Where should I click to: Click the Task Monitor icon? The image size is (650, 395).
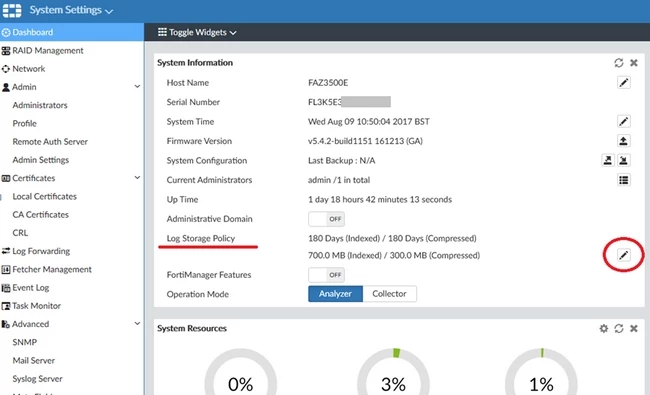[6, 306]
